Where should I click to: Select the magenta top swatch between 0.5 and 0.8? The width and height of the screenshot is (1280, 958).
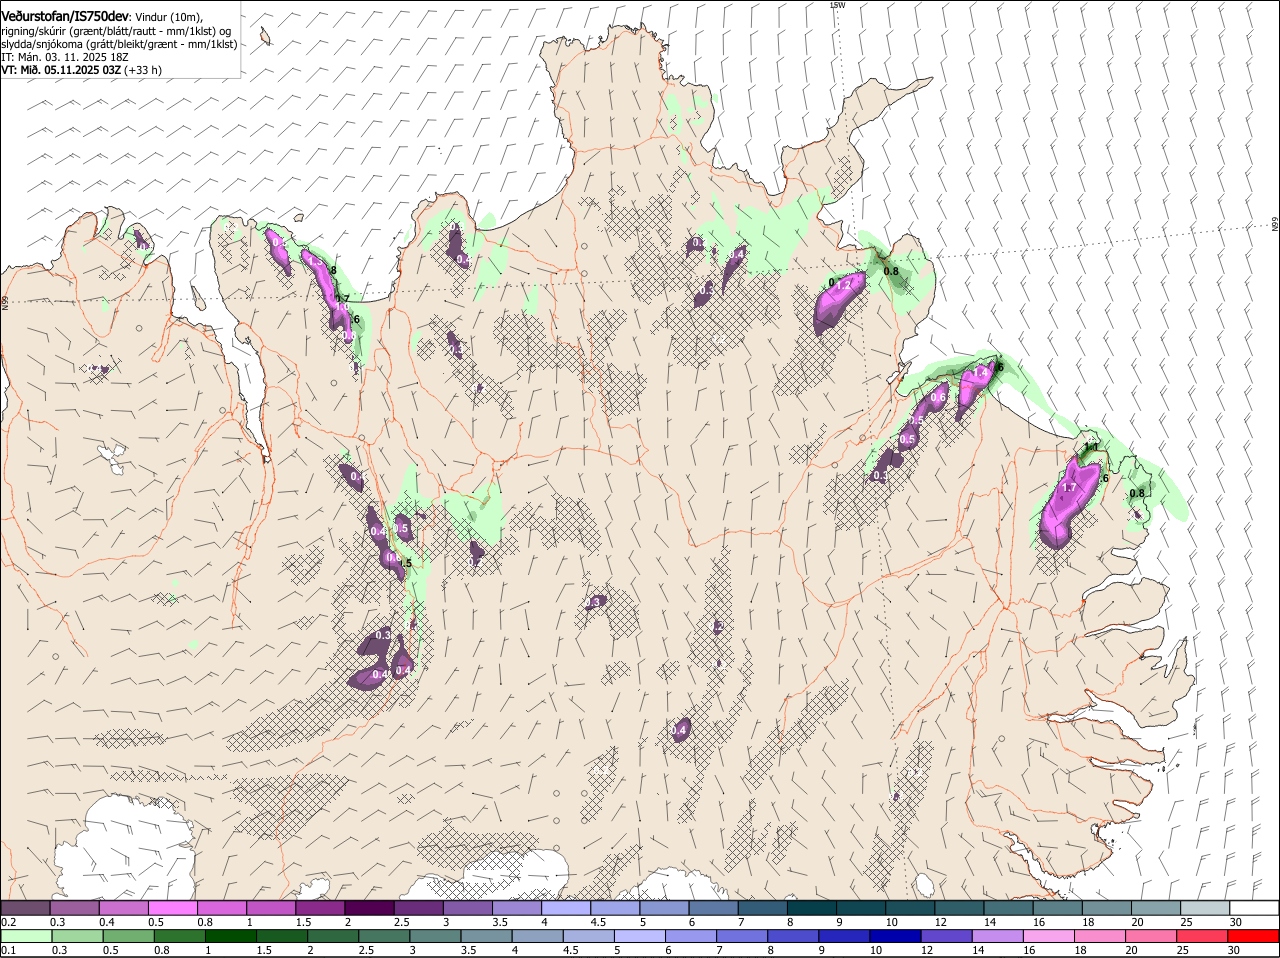[x=173, y=908]
